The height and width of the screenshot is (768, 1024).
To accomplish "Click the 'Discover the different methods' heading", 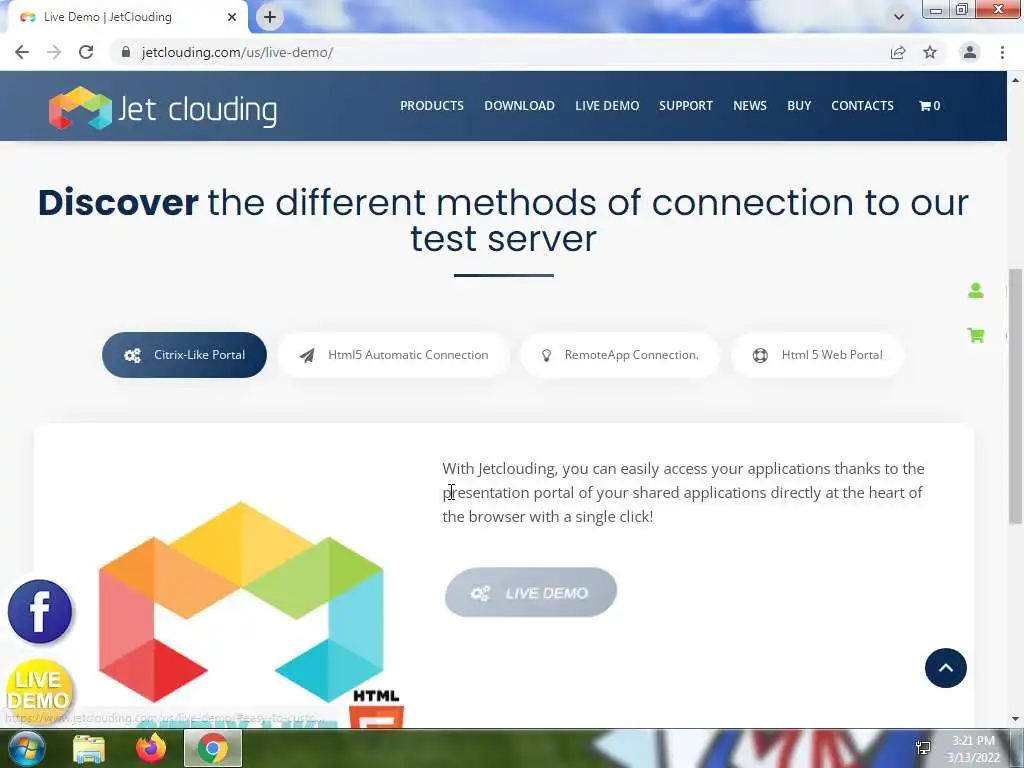I will click(503, 220).
